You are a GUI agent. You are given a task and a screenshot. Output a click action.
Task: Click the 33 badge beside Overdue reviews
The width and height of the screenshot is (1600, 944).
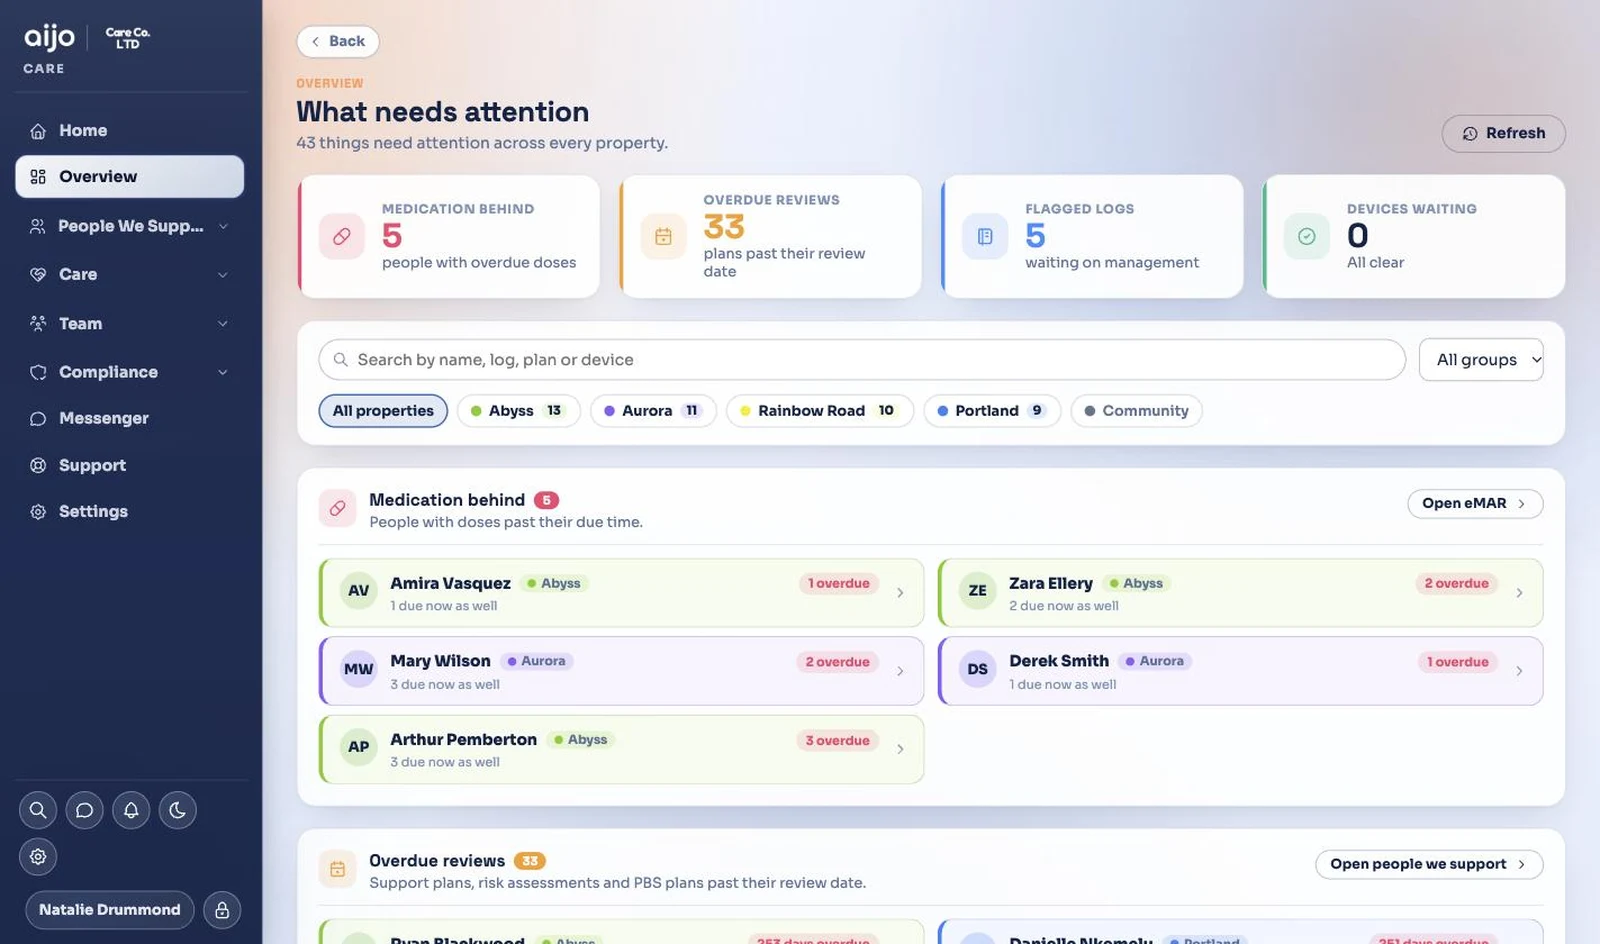click(530, 861)
